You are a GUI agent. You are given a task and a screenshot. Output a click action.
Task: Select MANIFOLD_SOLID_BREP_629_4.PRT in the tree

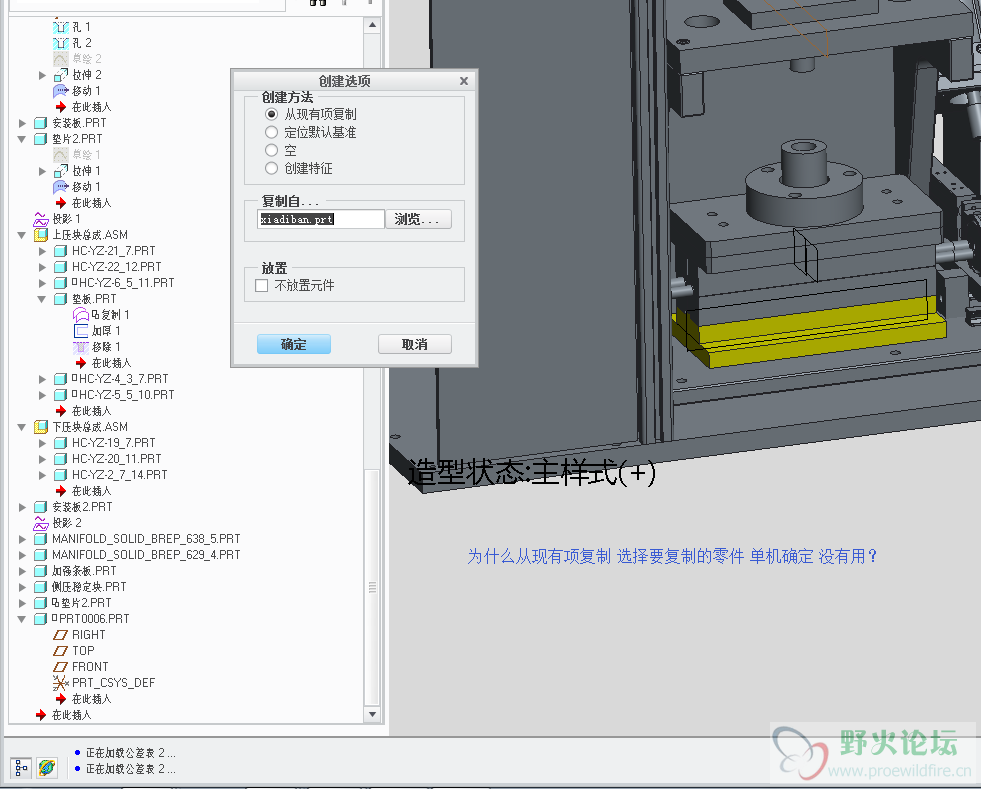click(x=146, y=555)
